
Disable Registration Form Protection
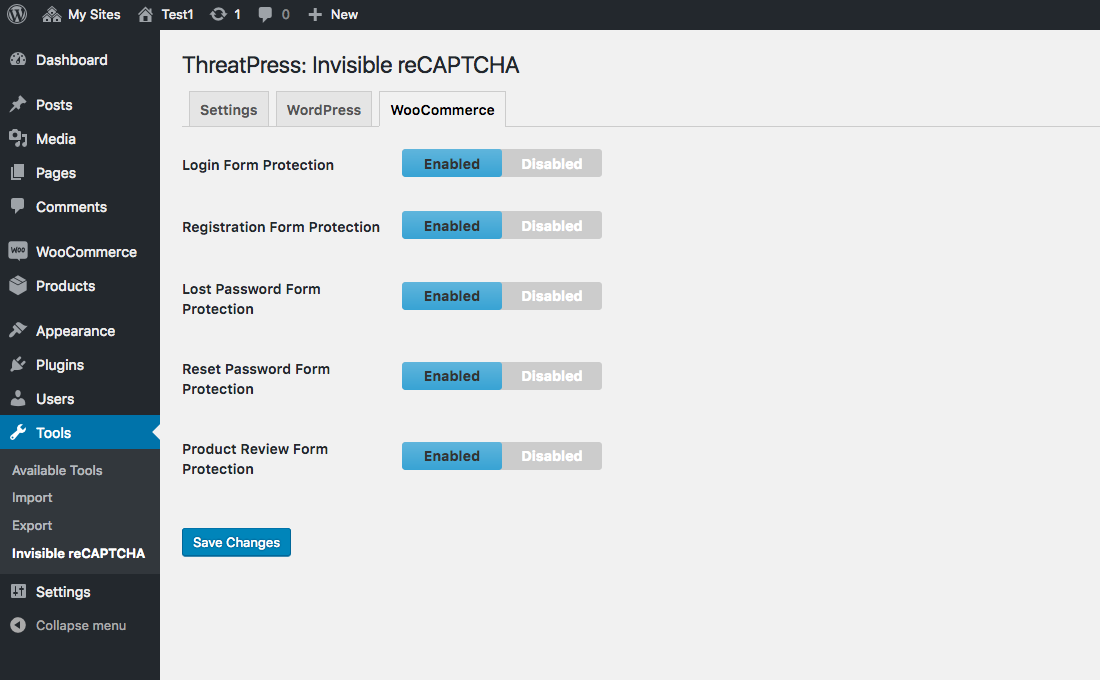pos(551,225)
